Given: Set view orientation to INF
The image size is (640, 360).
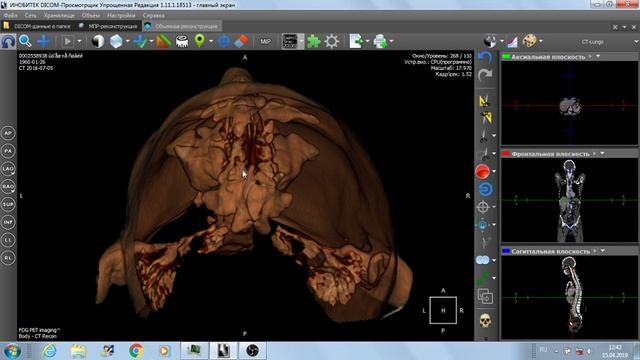Looking at the screenshot, I should click(x=8, y=222).
